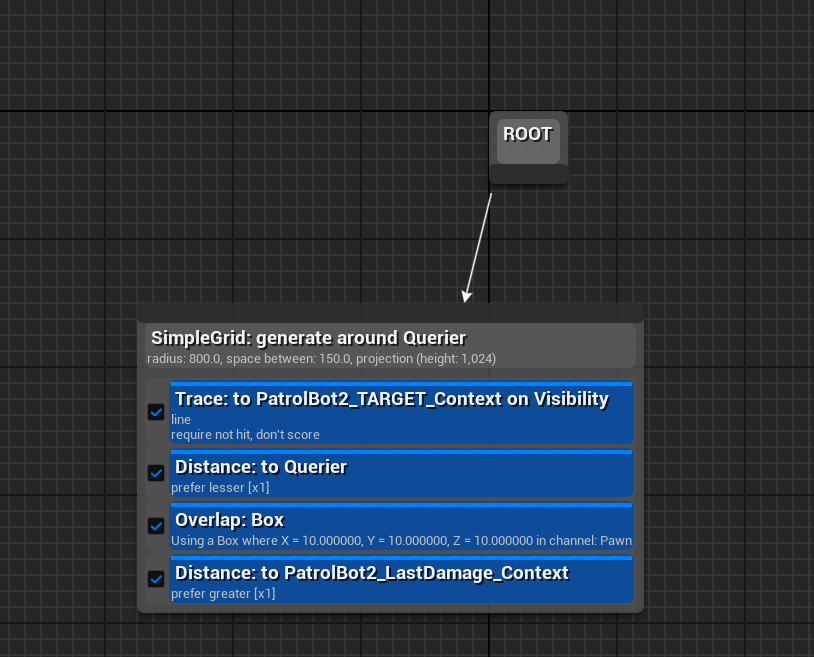Click the 'require not hit, don't score' text

pyautogui.click(x=245, y=434)
